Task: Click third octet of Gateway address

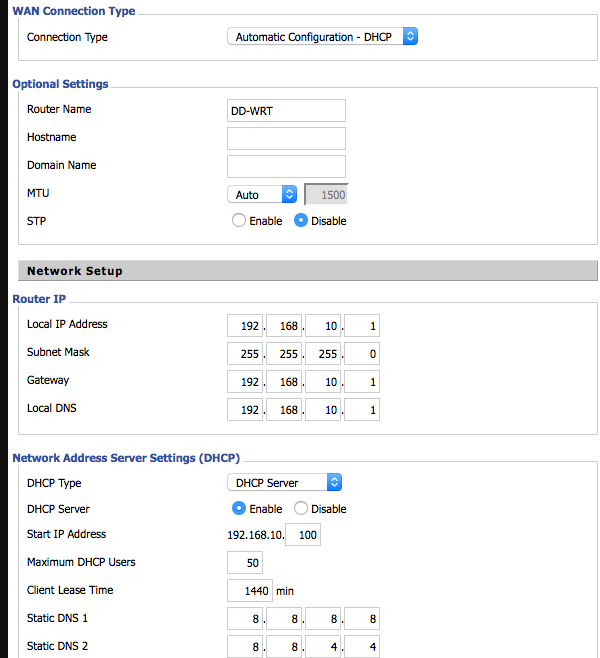Action: pos(323,382)
